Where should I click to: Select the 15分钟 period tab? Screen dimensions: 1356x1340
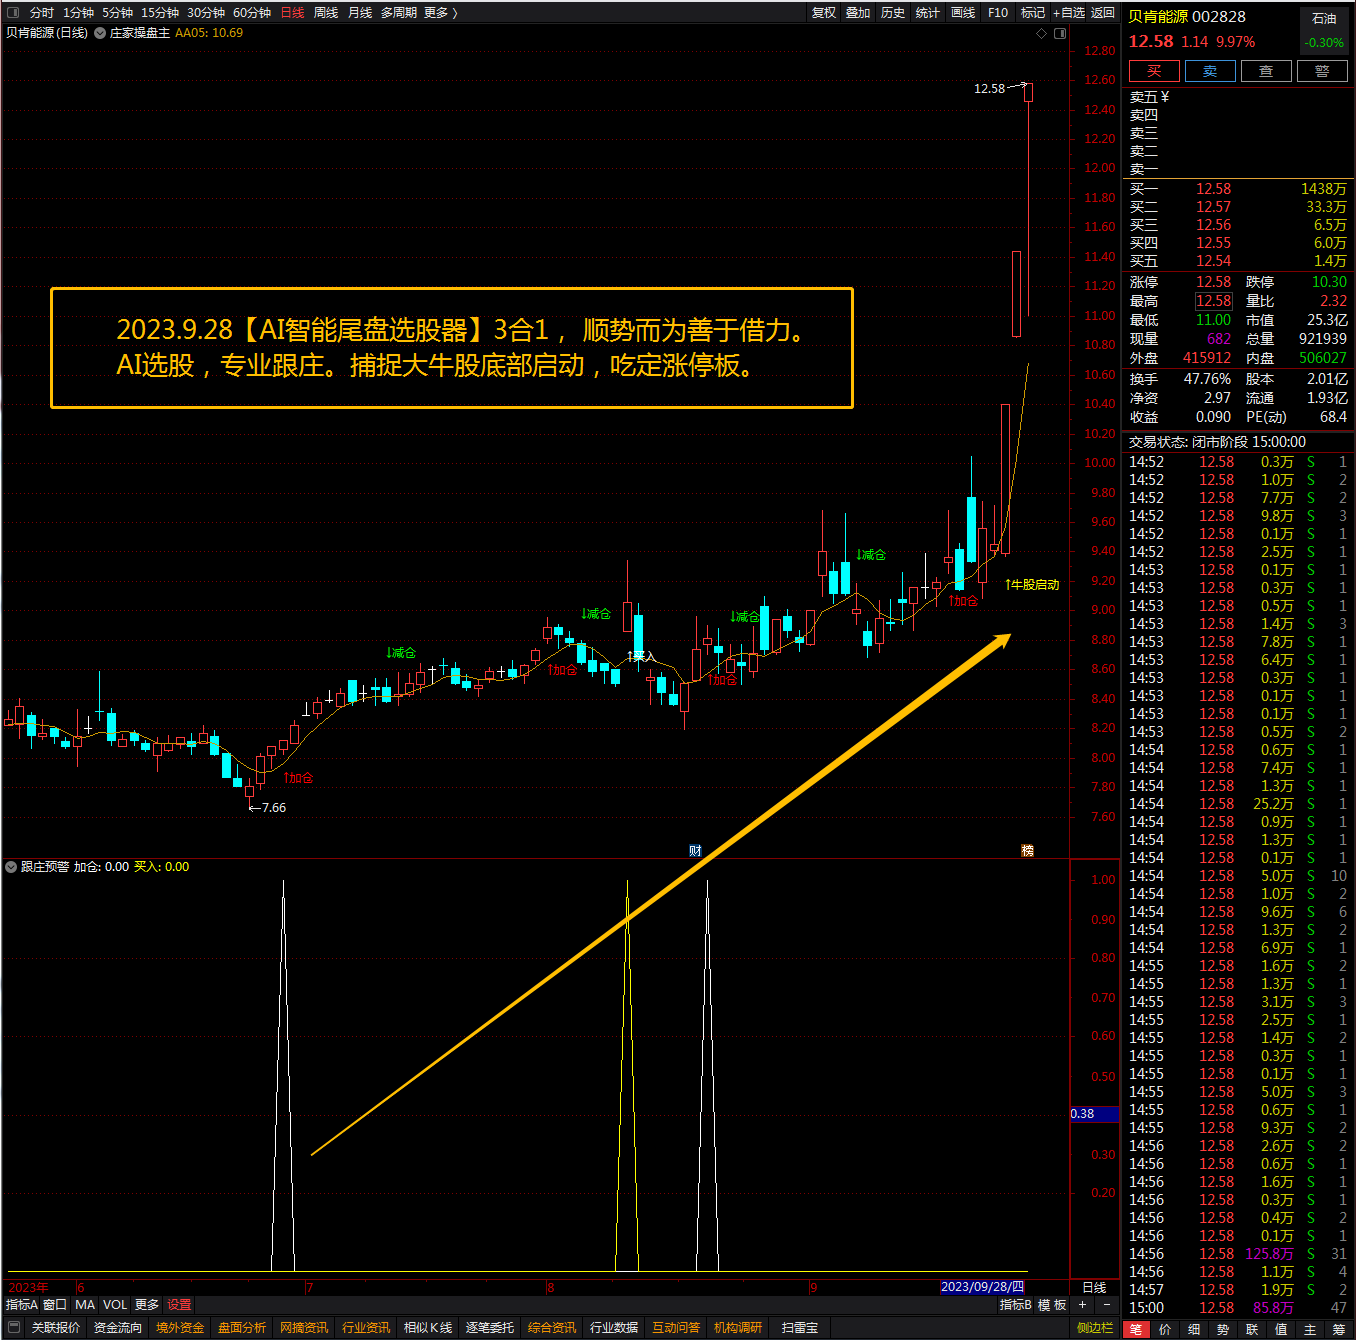click(x=160, y=13)
